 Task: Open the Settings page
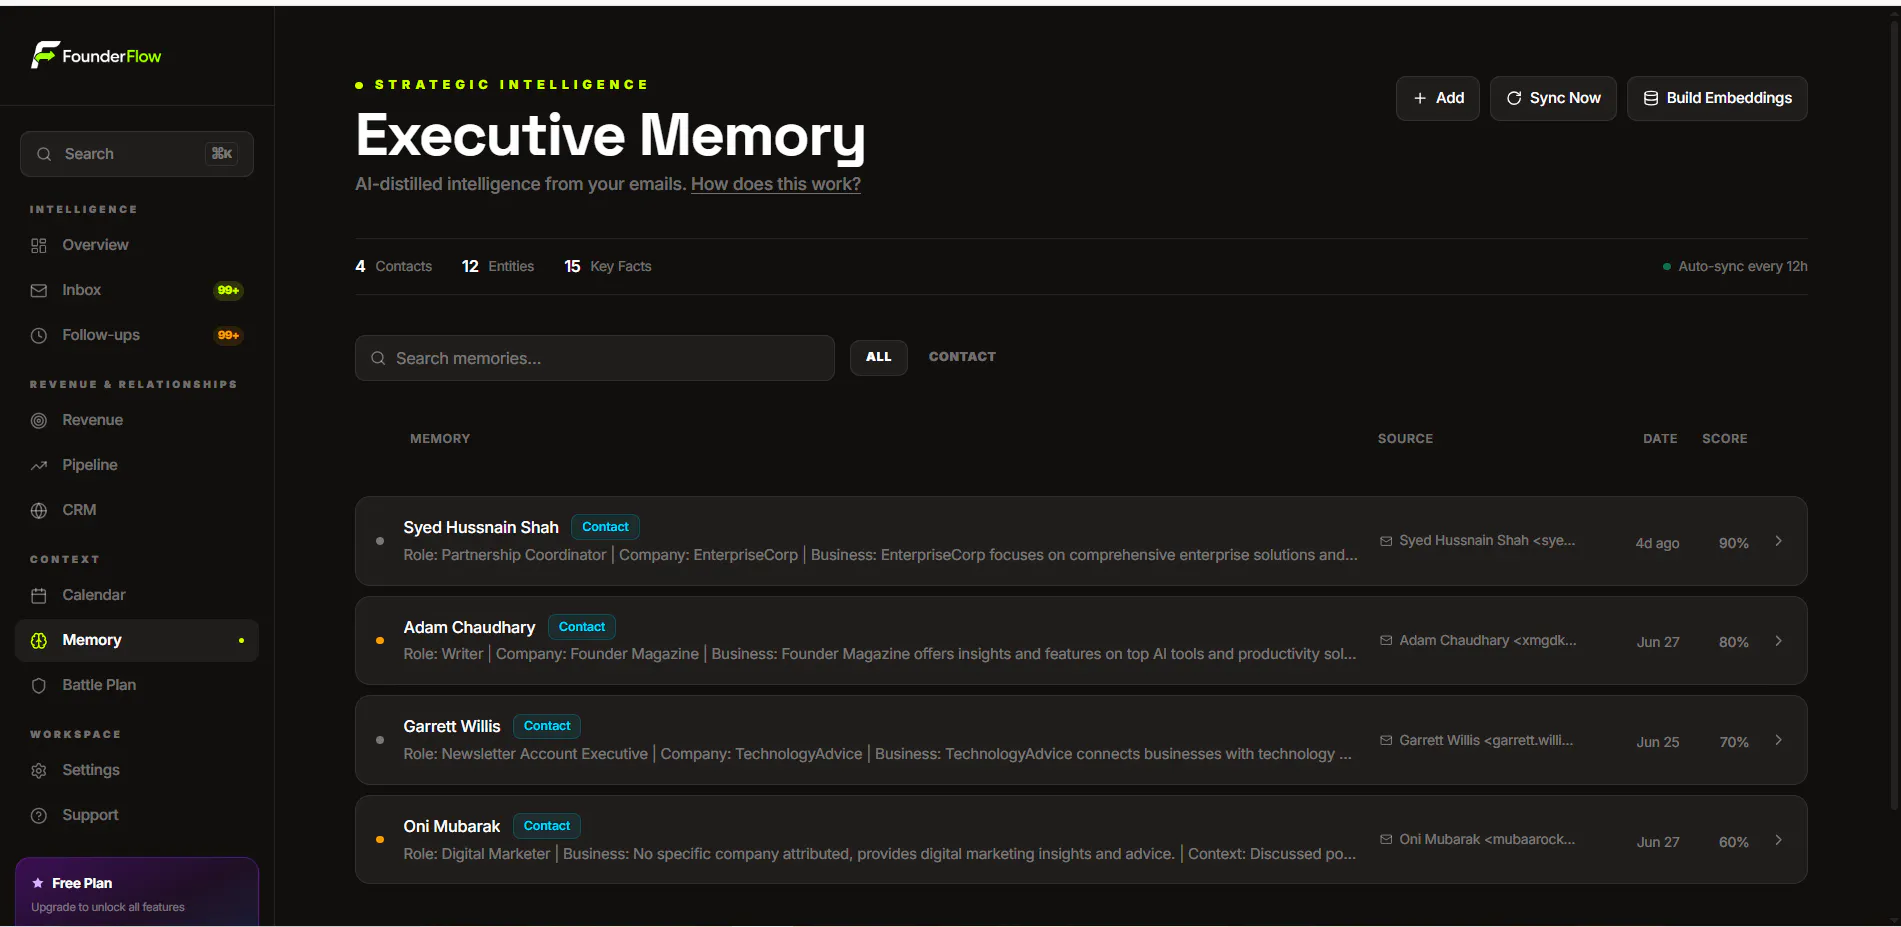(137, 770)
